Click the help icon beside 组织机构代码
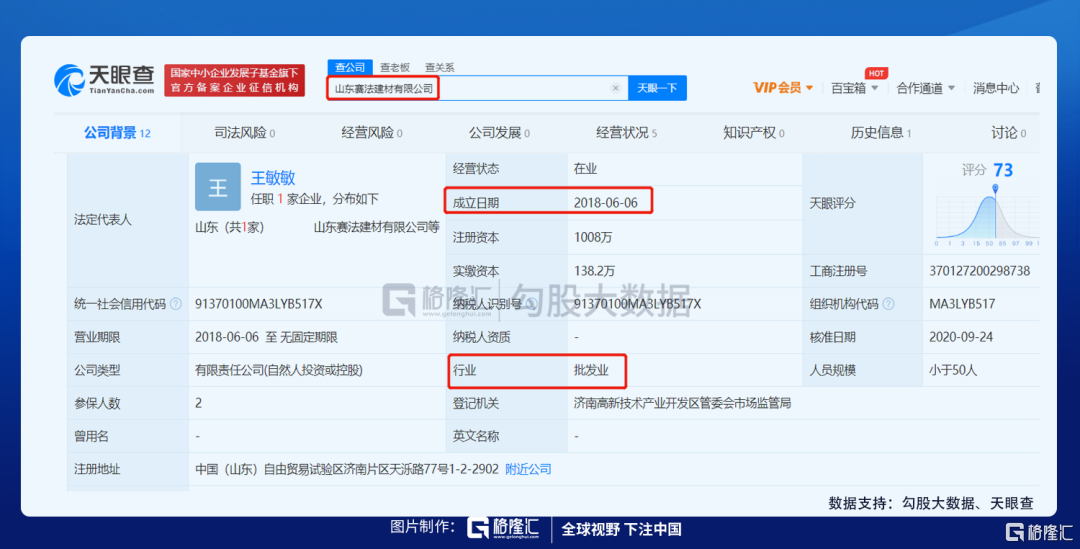This screenshot has height=549, width=1080. [x=889, y=304]
